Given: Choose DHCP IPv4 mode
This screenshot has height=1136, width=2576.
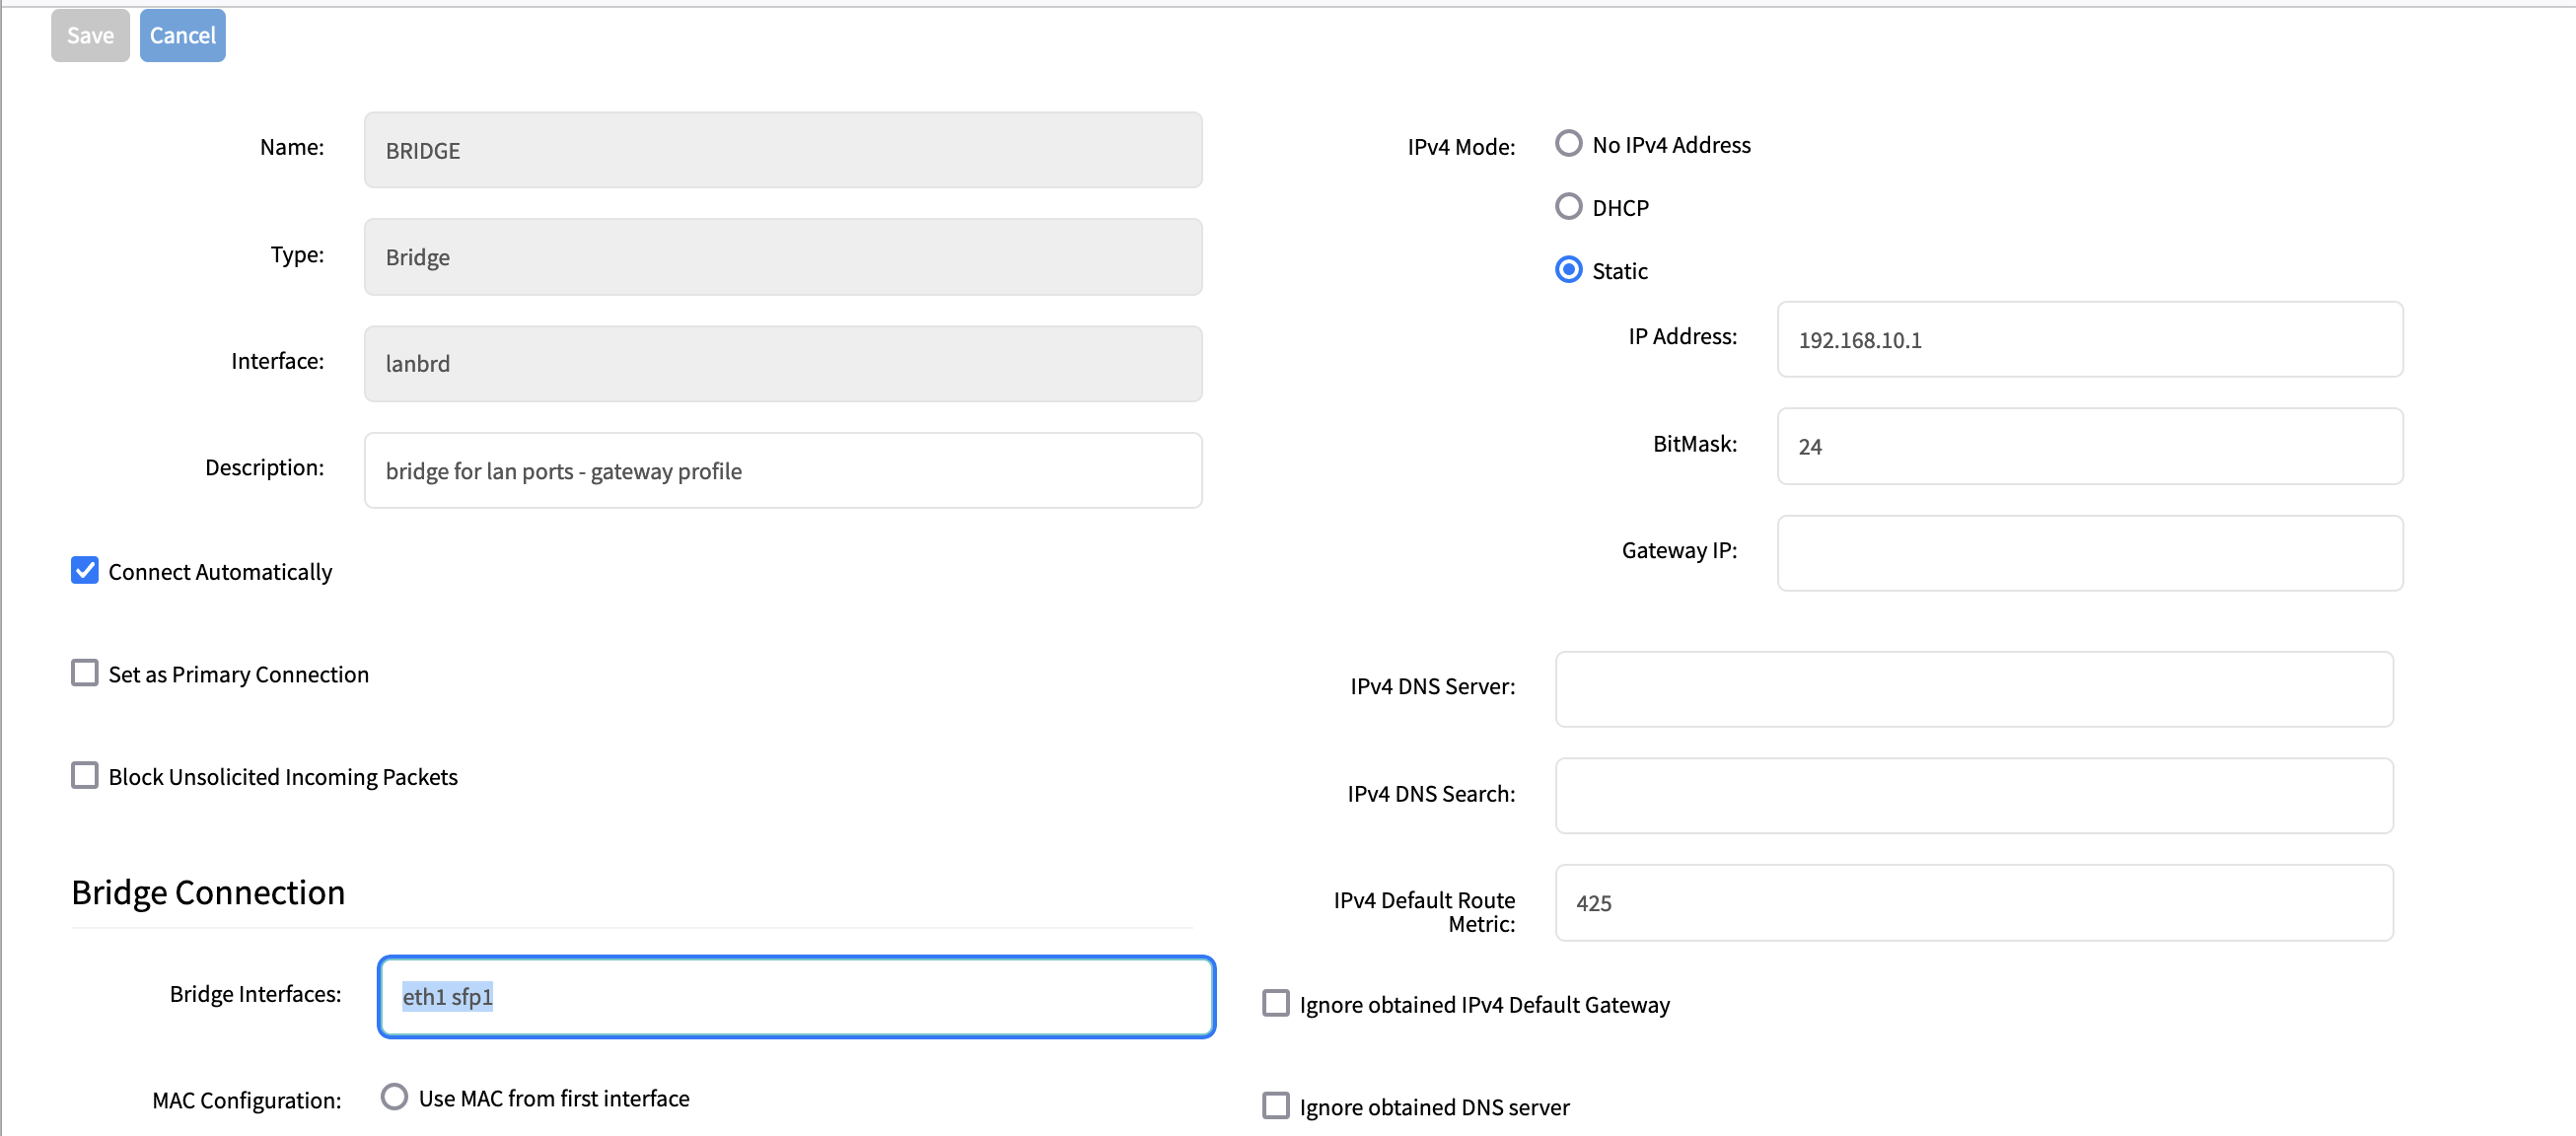Looking at the screenshot, I should pos(1569,207).
